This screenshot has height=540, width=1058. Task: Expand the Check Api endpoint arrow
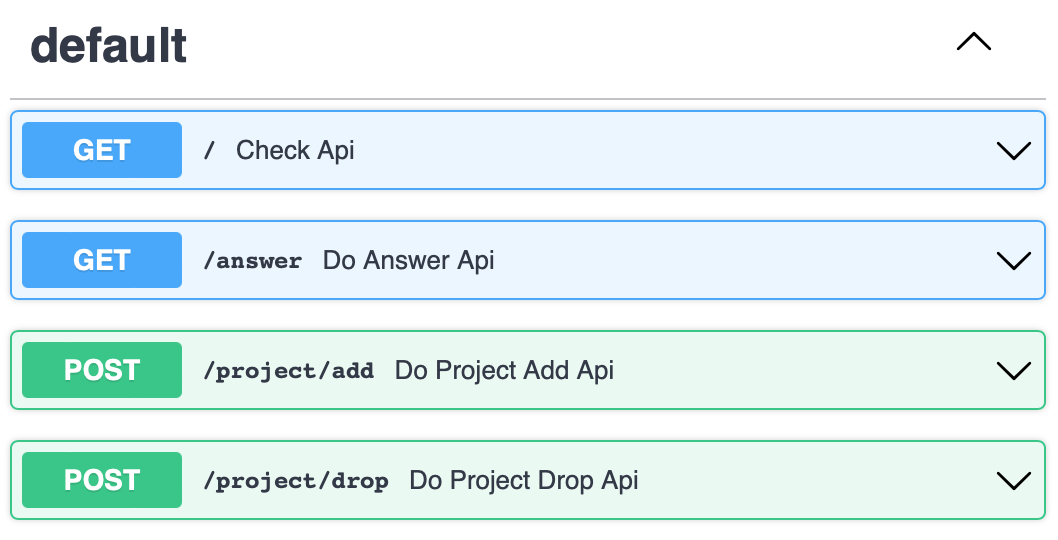pyautogui.click(x=1013, y=151)
